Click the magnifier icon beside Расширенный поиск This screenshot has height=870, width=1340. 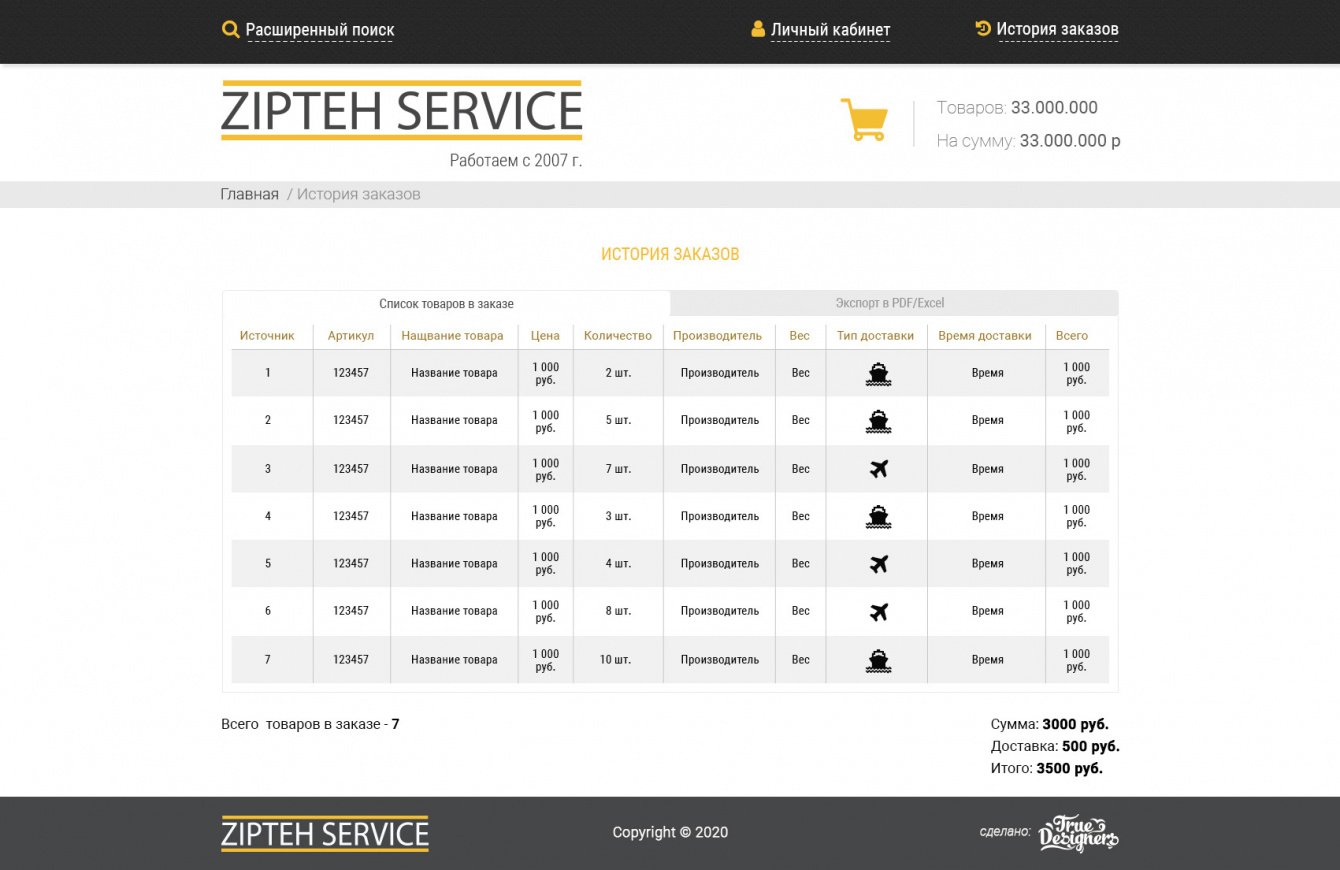point(230,30)
